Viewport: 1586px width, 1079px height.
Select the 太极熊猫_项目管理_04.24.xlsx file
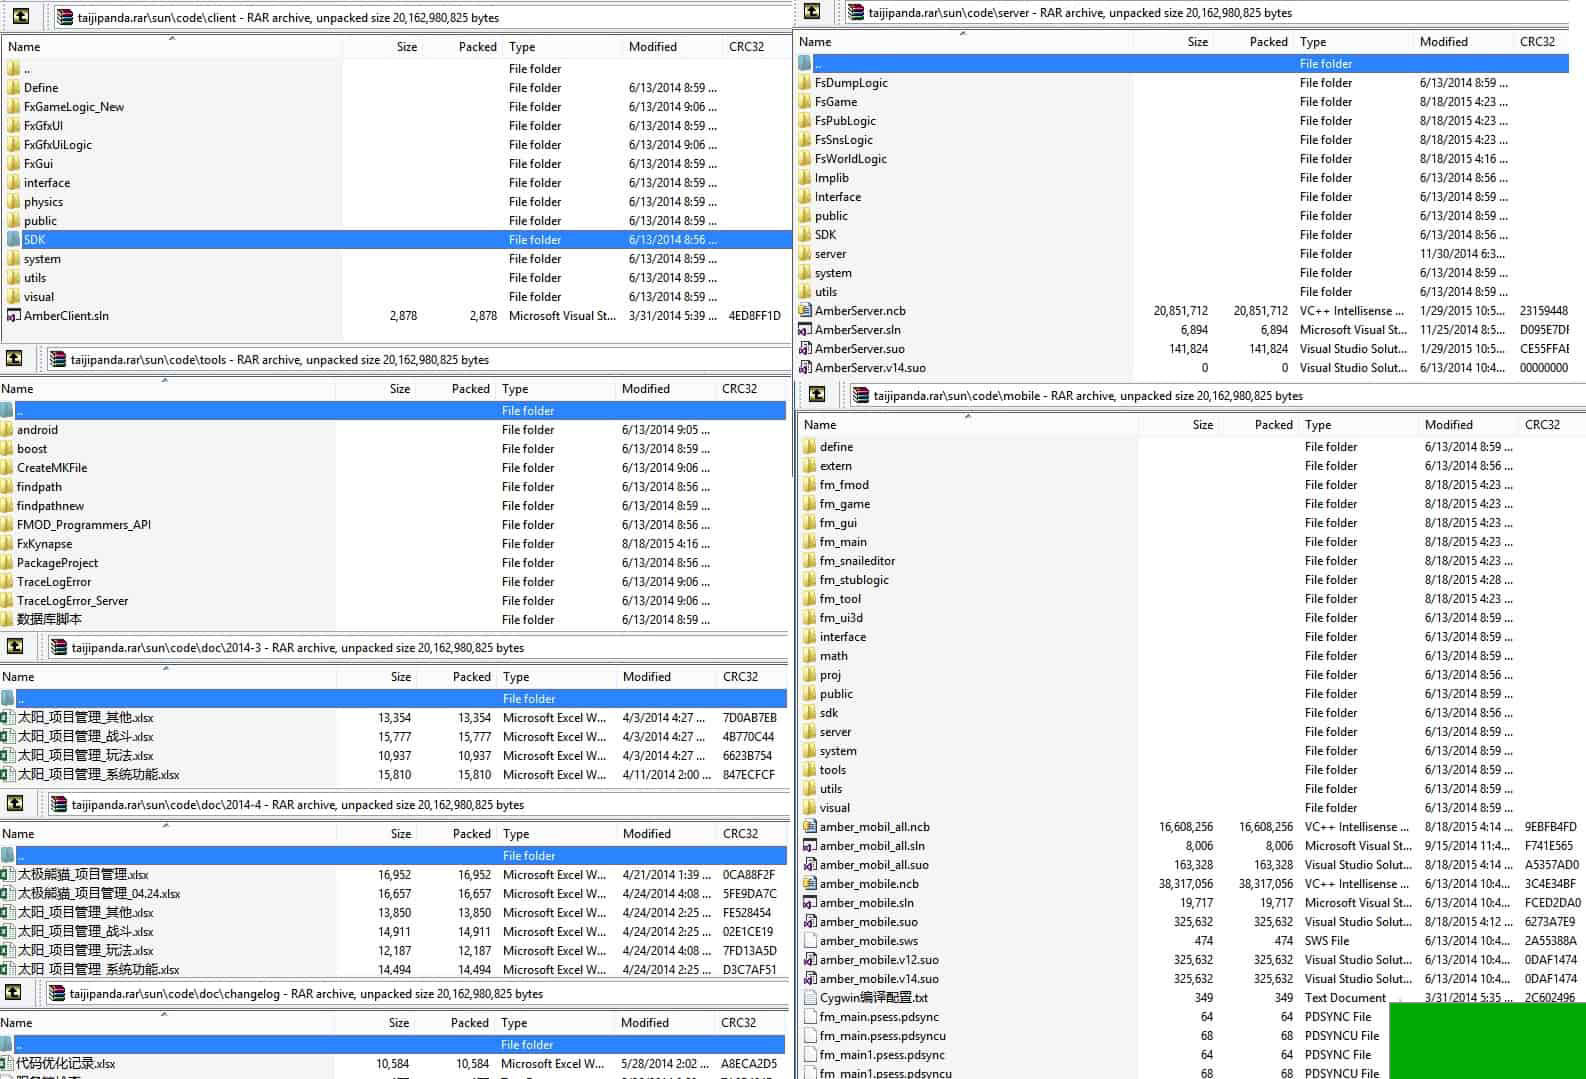[x=98, y=894]
